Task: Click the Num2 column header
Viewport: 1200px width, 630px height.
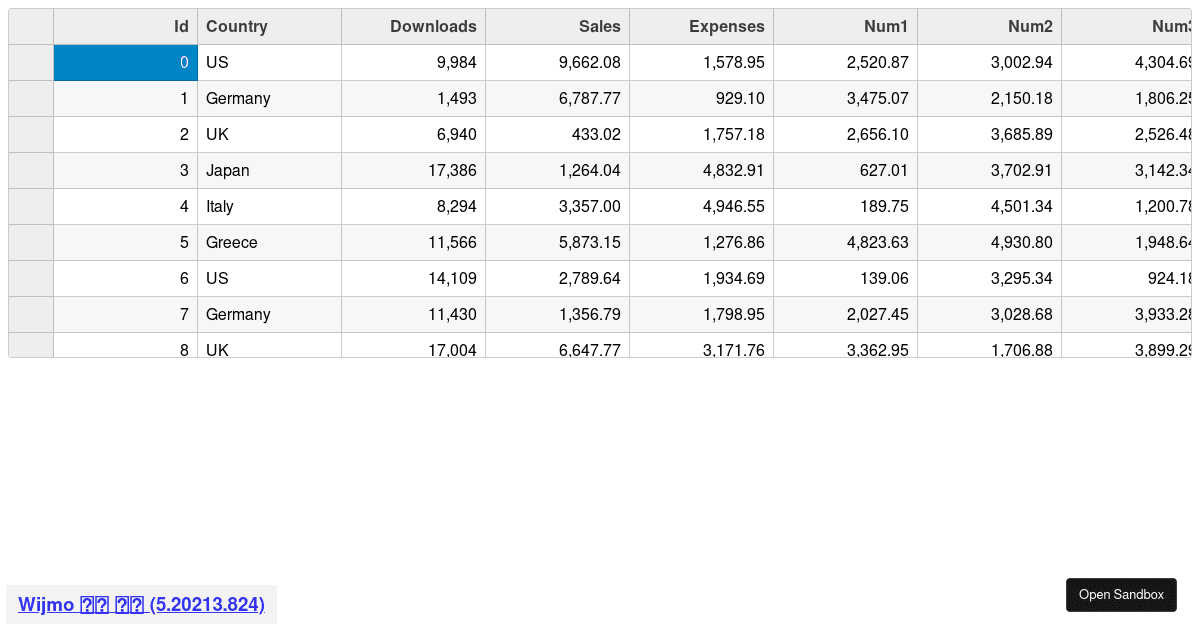Action: tap(989, 27)
